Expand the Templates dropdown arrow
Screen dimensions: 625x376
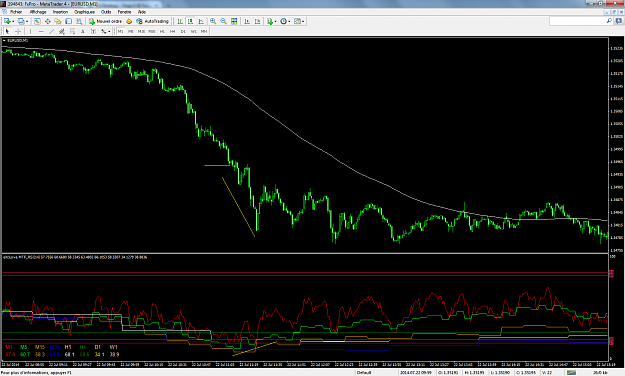click(x=303, y=22)
